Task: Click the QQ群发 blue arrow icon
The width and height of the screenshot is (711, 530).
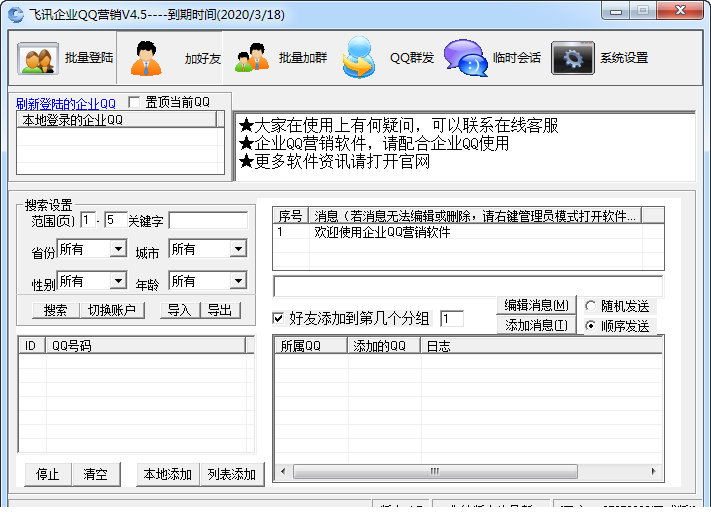Action: (359, 58)
